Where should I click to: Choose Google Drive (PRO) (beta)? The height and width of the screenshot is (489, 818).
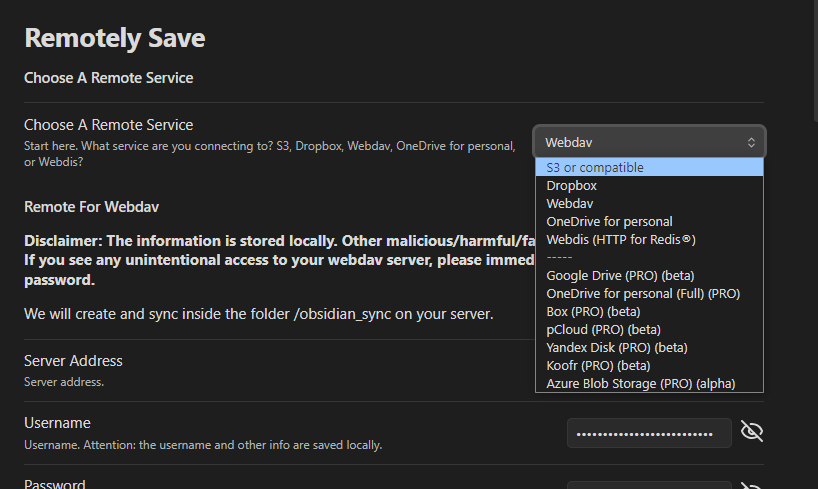coord(649,276)
